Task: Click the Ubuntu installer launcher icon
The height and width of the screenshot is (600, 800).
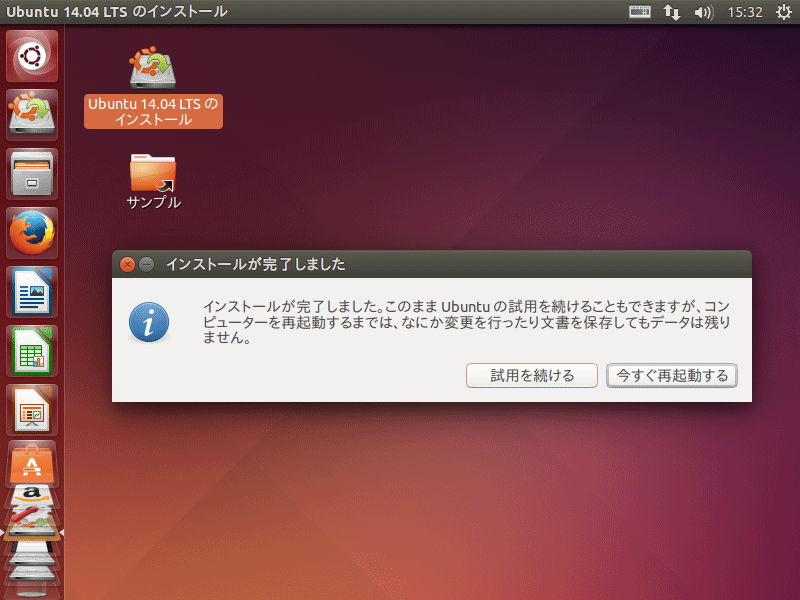Action: pos(32,115)
